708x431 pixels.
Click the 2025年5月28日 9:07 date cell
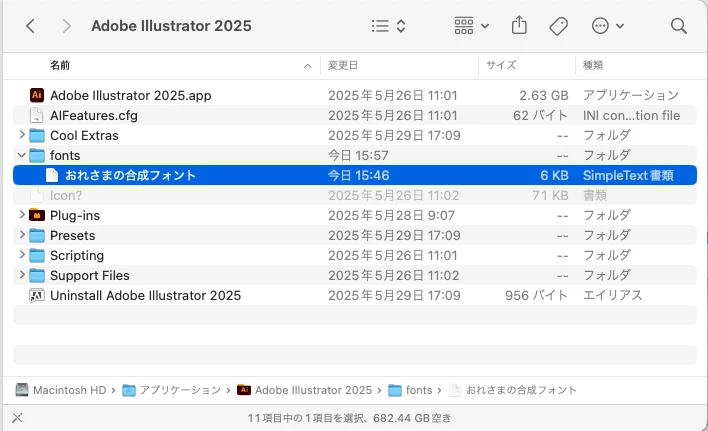[x=391, y=215]
